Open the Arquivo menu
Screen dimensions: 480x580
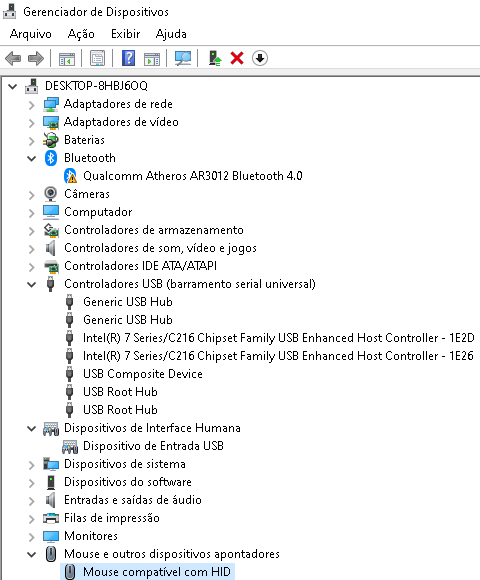pos(31,34)
